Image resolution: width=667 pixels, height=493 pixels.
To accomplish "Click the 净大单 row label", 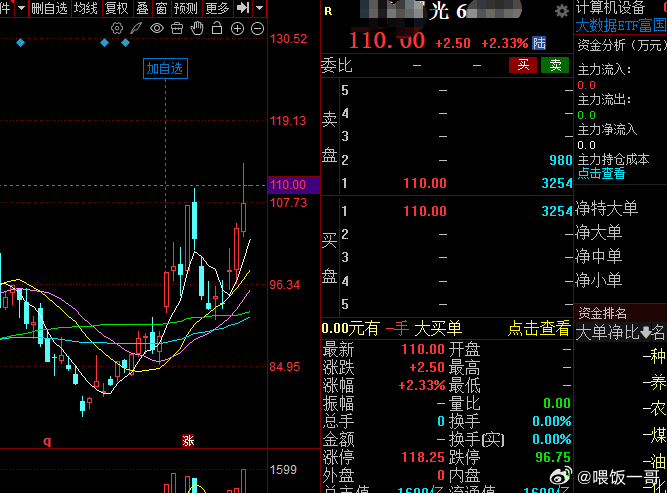I will (599, 232).
